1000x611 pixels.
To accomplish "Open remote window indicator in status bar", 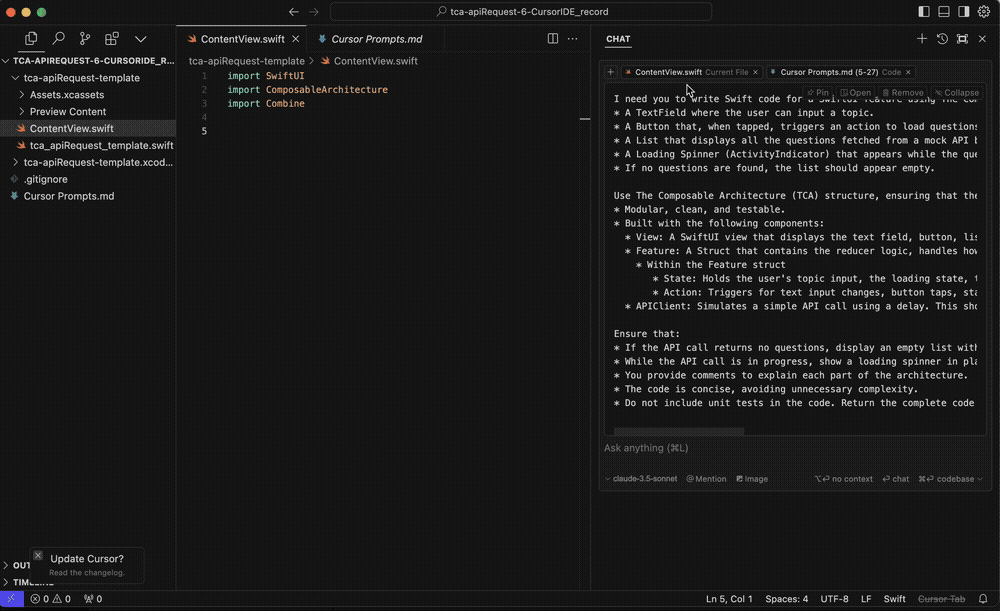I will click(11, 599).
